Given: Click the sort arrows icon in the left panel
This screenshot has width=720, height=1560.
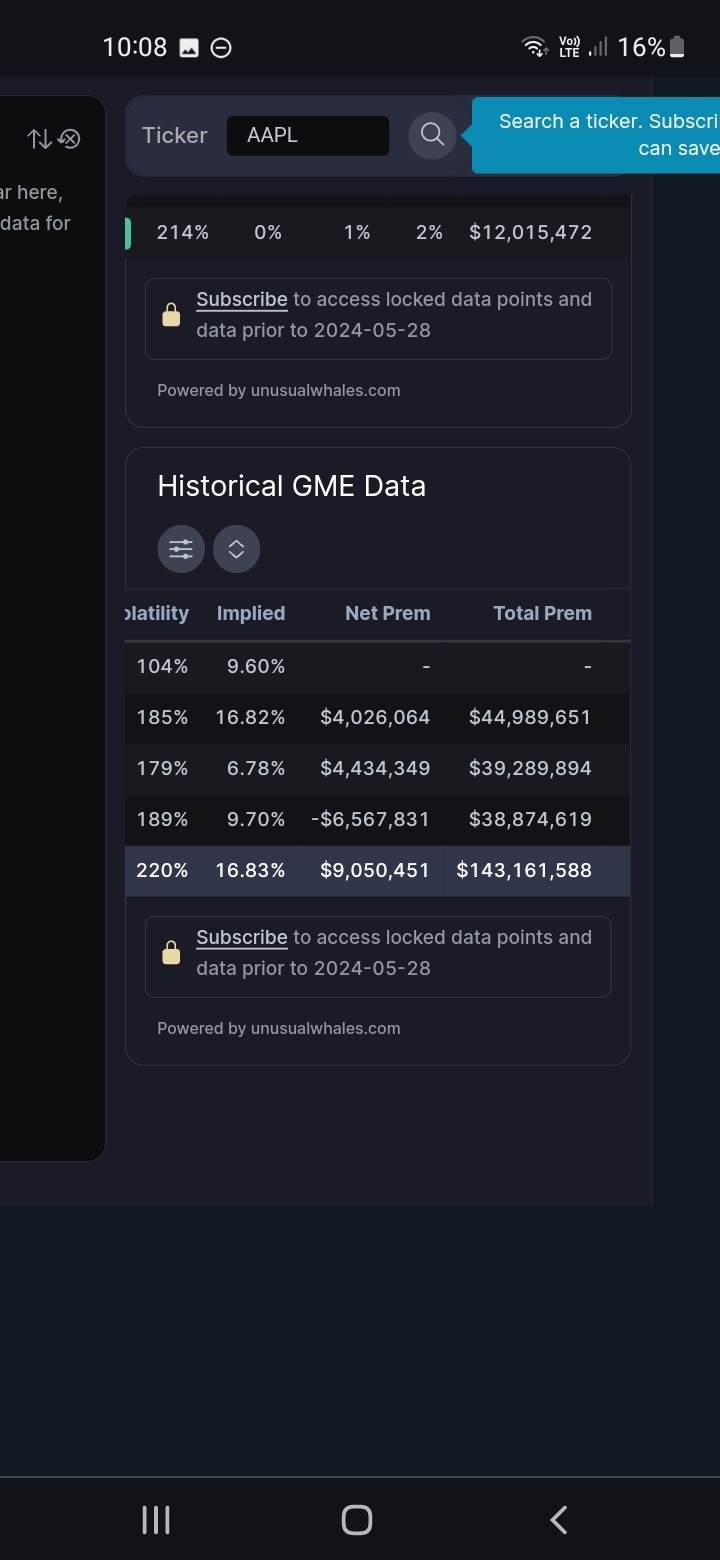Looking at the screenshot, I should [39, 139].
